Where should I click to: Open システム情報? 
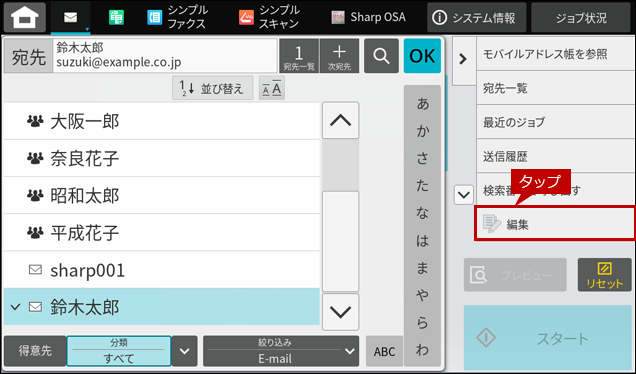click(x=476, y=17)
